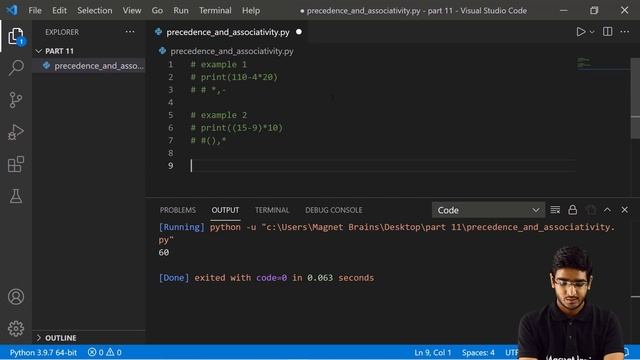Restore down the VS Code window
The width and height of the screenshot is (640, 360).
tap(594, 11)
